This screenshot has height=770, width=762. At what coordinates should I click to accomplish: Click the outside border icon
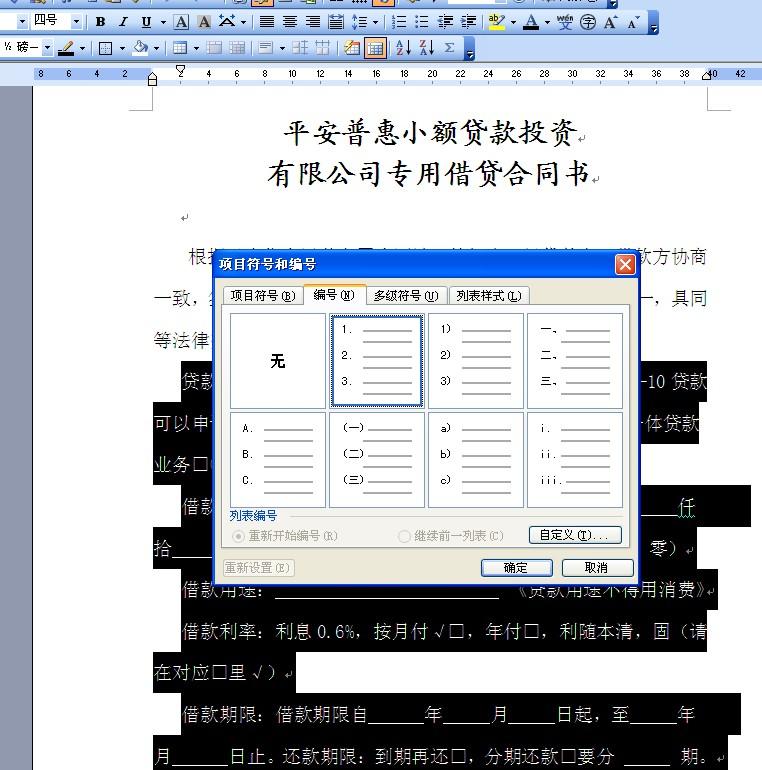pos(106,48)
